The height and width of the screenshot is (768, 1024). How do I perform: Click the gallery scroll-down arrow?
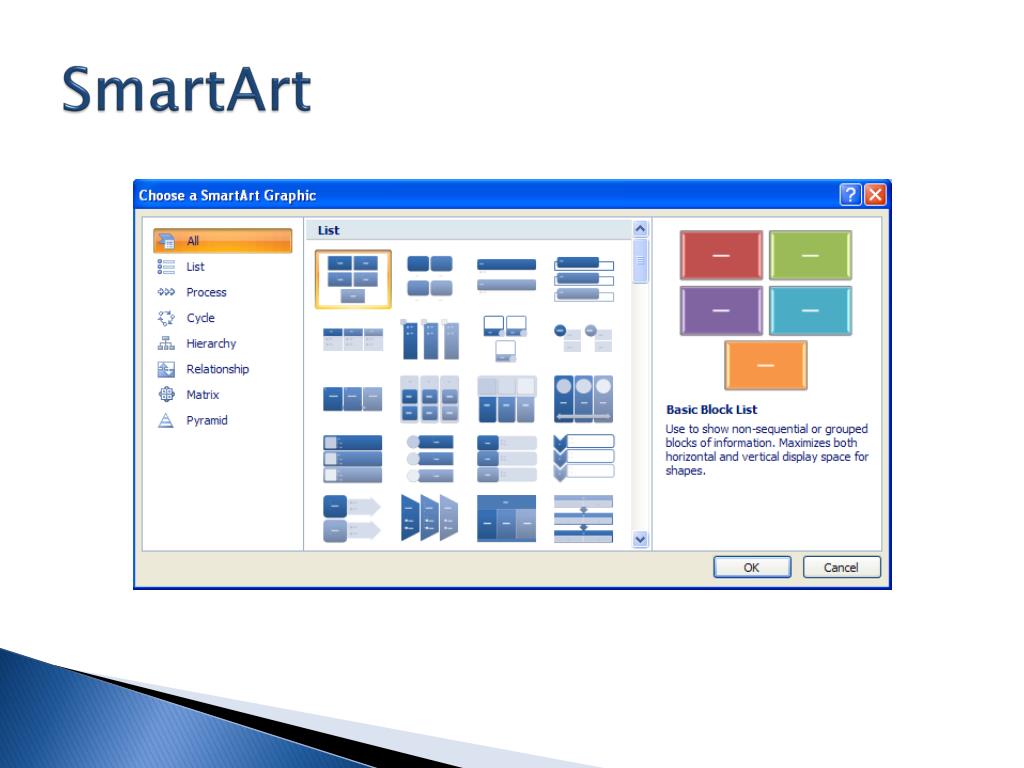(640, 539)
